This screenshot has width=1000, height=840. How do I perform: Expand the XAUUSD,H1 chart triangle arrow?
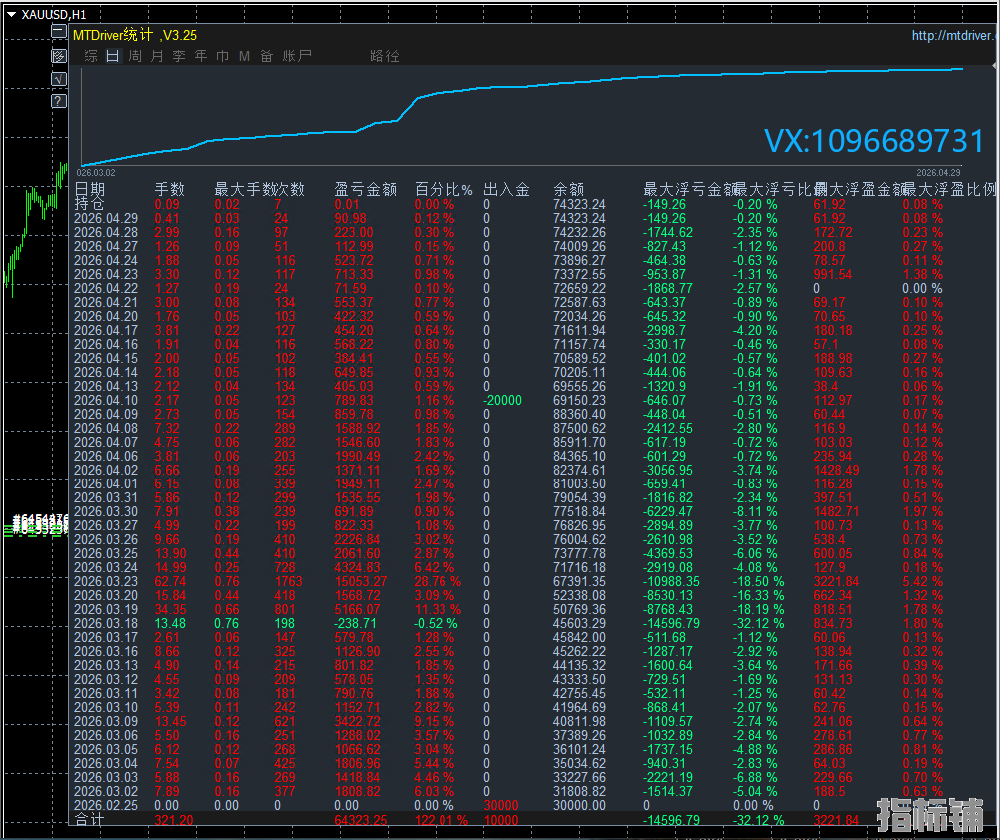tap(11, 15)
